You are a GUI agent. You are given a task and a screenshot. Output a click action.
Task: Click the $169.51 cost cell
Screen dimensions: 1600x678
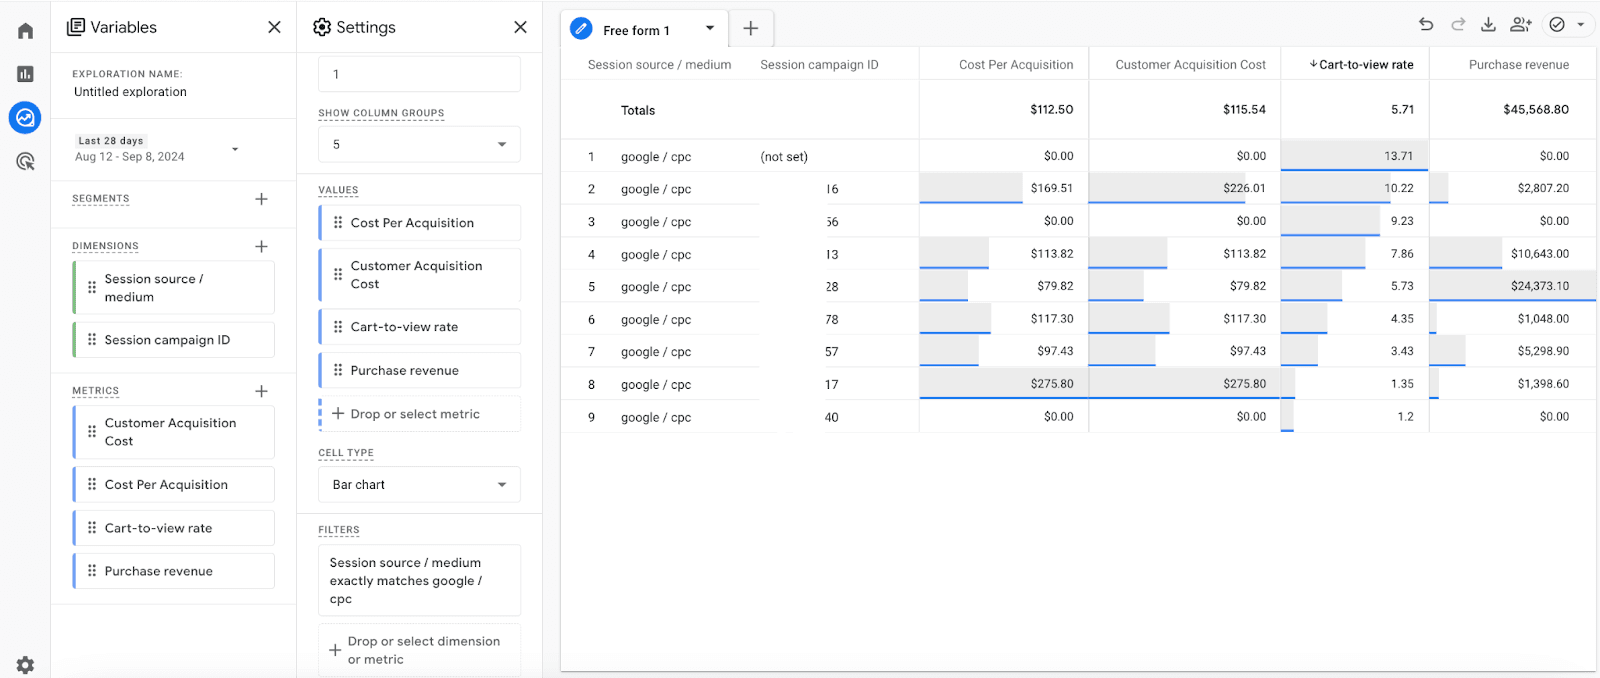(1003, 188)
